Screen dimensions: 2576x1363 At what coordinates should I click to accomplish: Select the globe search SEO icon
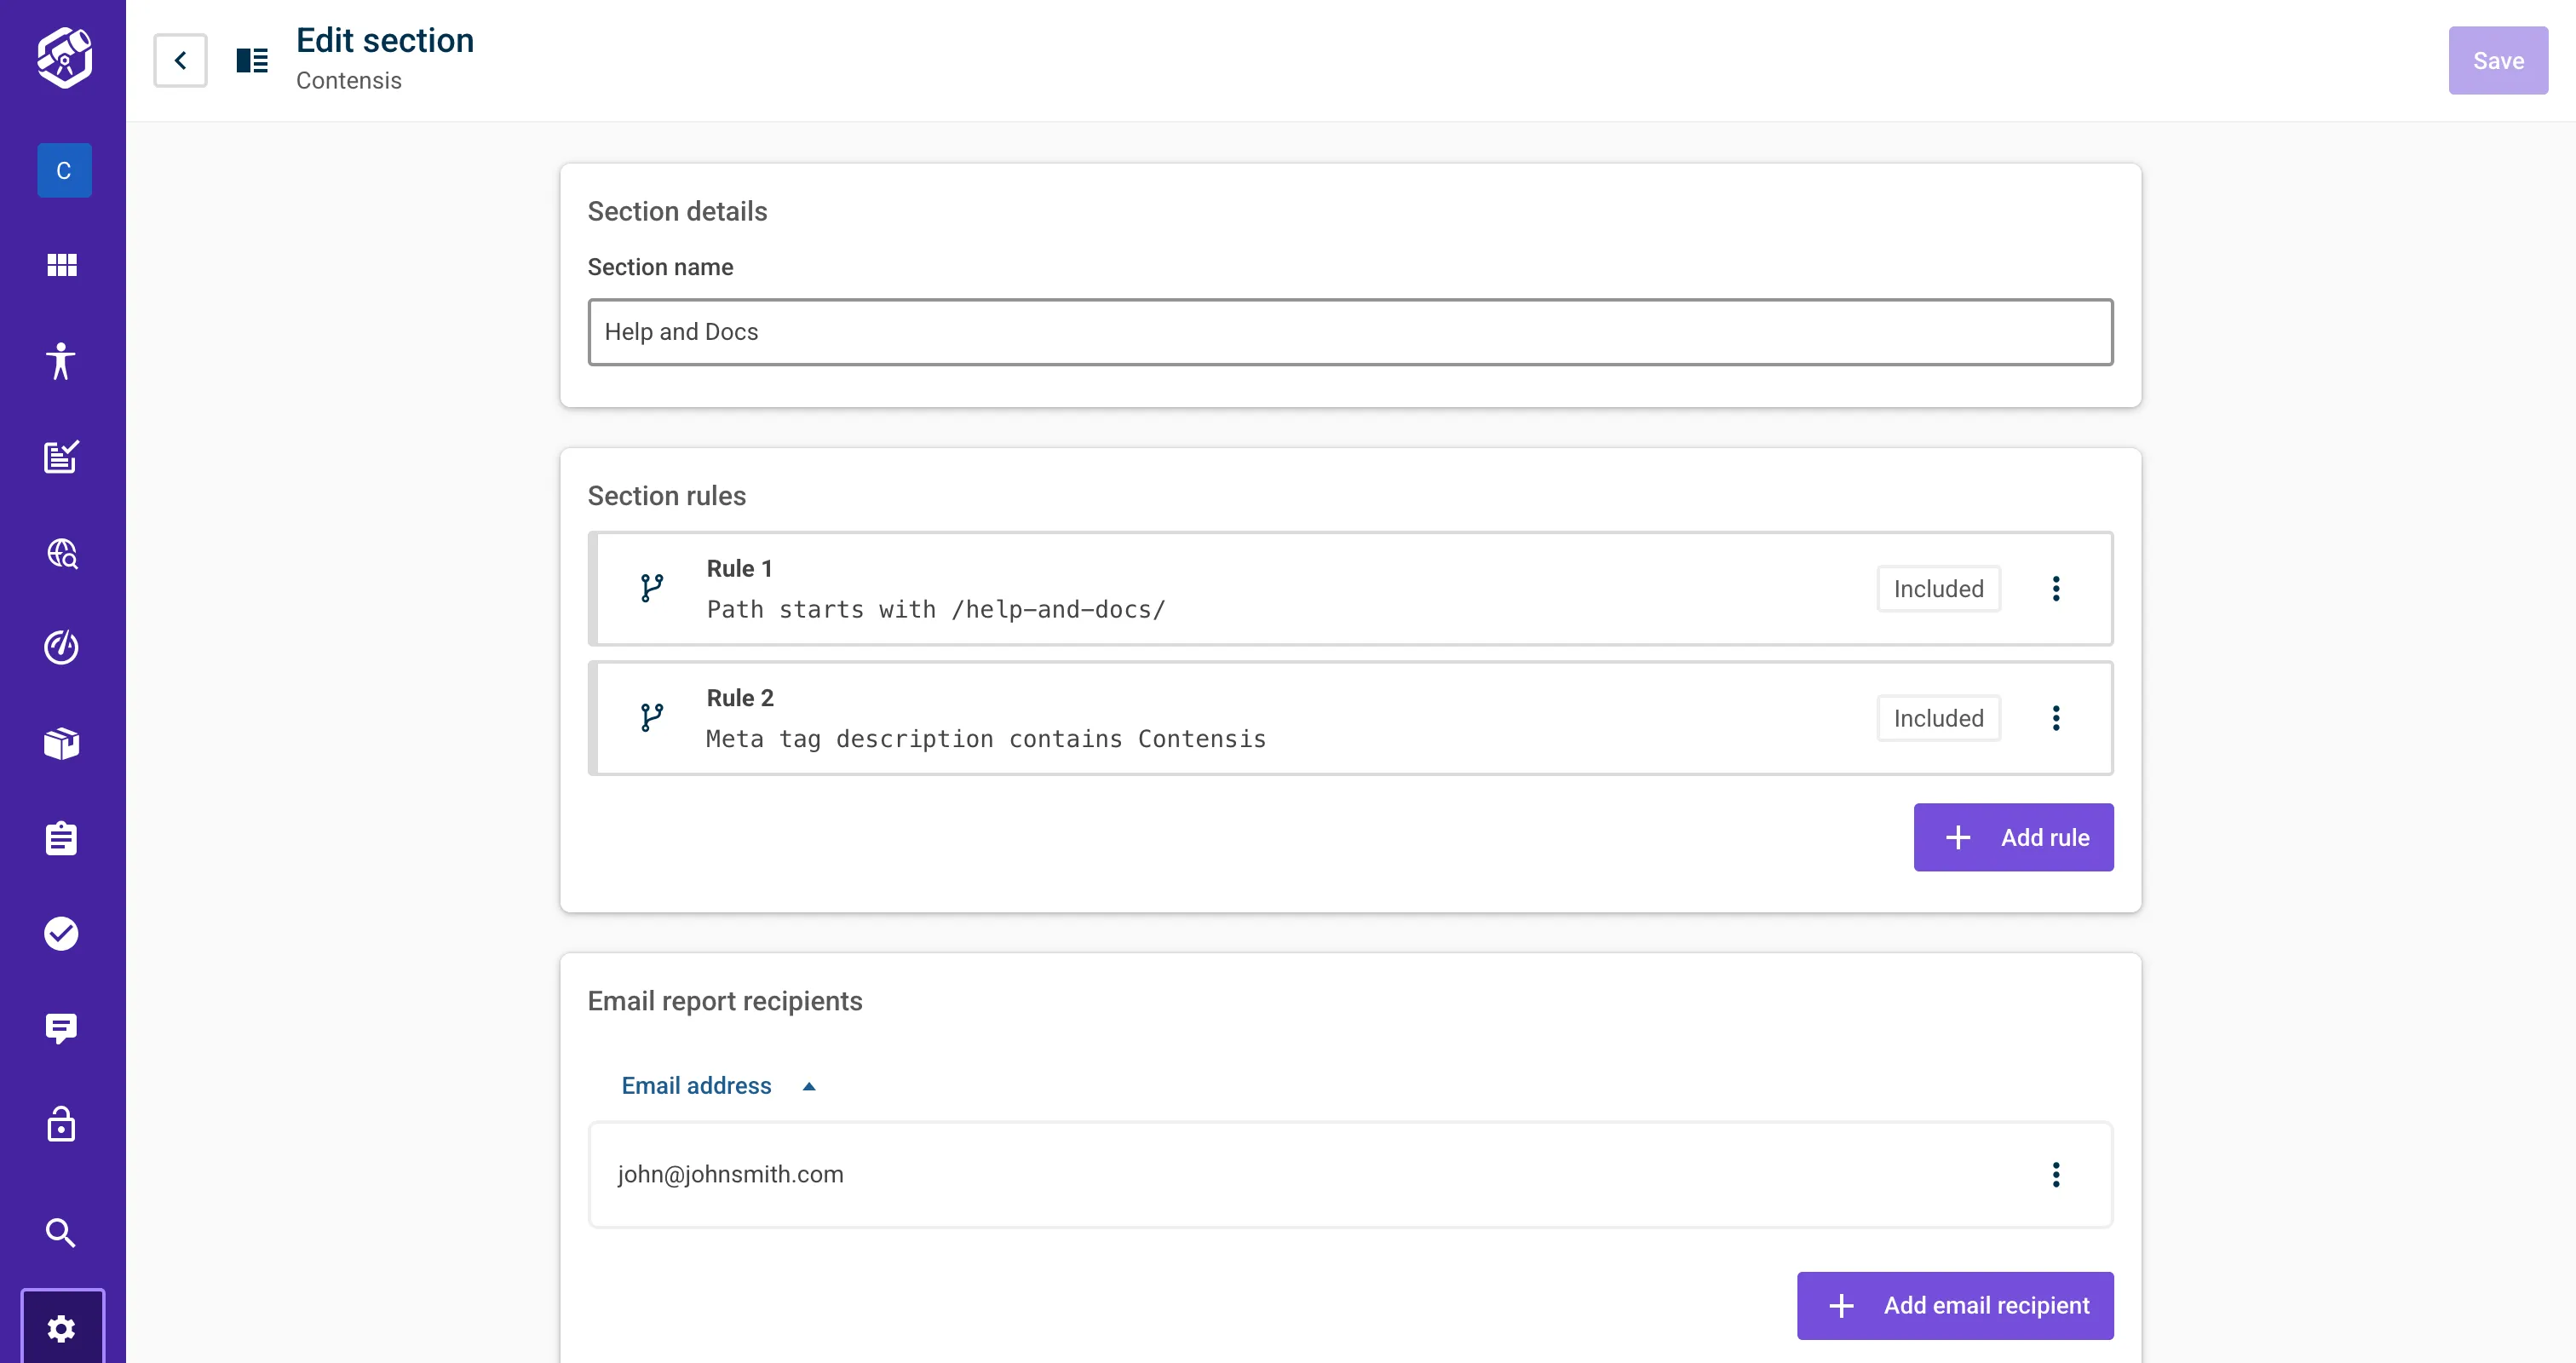(64, 554)
